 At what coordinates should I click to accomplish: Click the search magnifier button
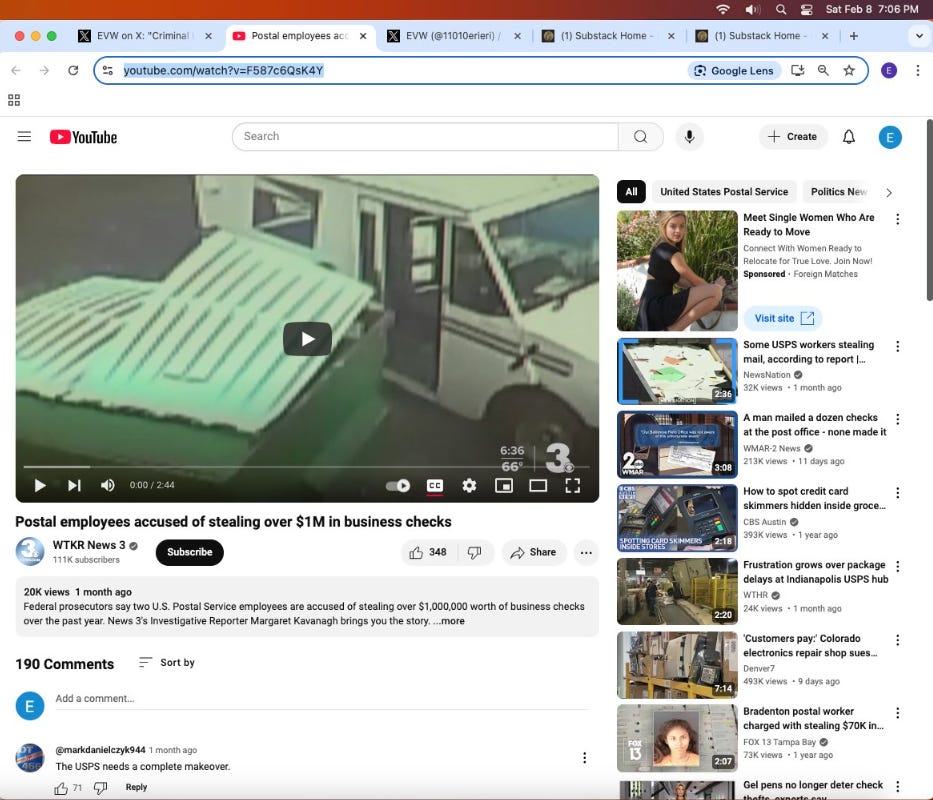coord(640,137)
